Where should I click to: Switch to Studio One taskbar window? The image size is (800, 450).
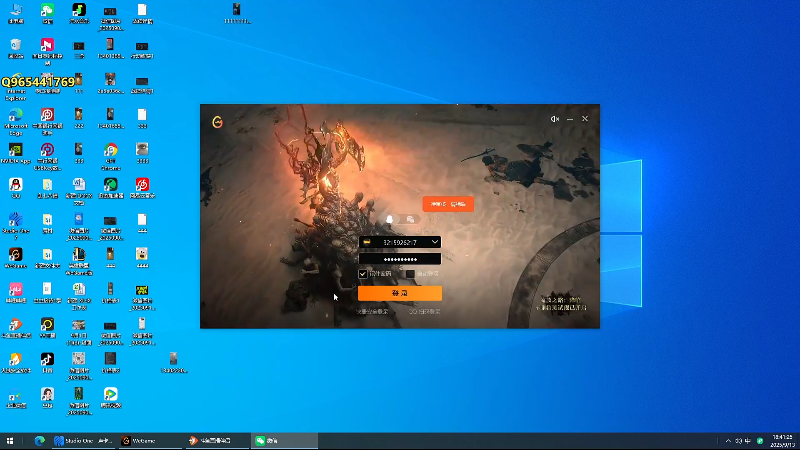83,441
